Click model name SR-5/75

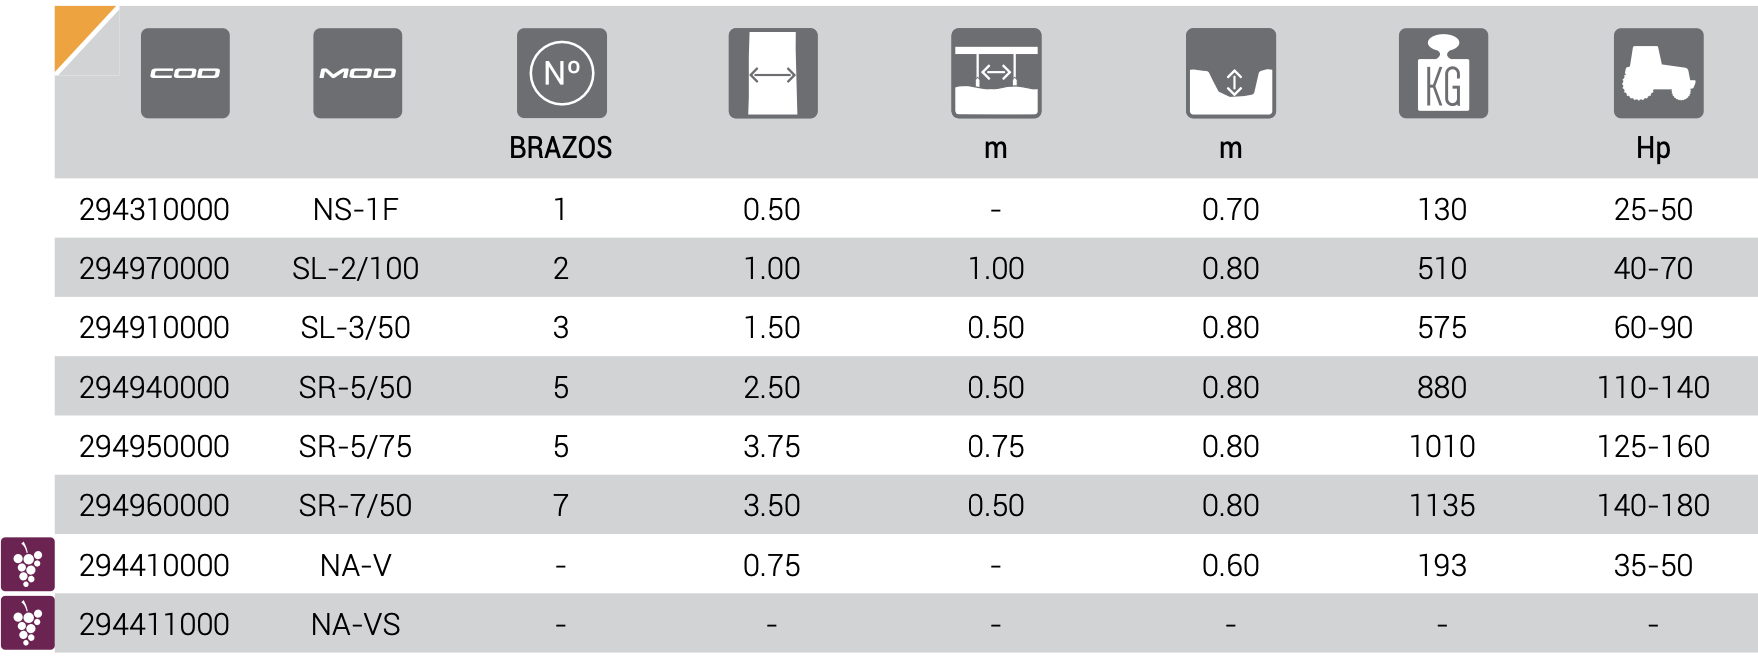[356, 447]
